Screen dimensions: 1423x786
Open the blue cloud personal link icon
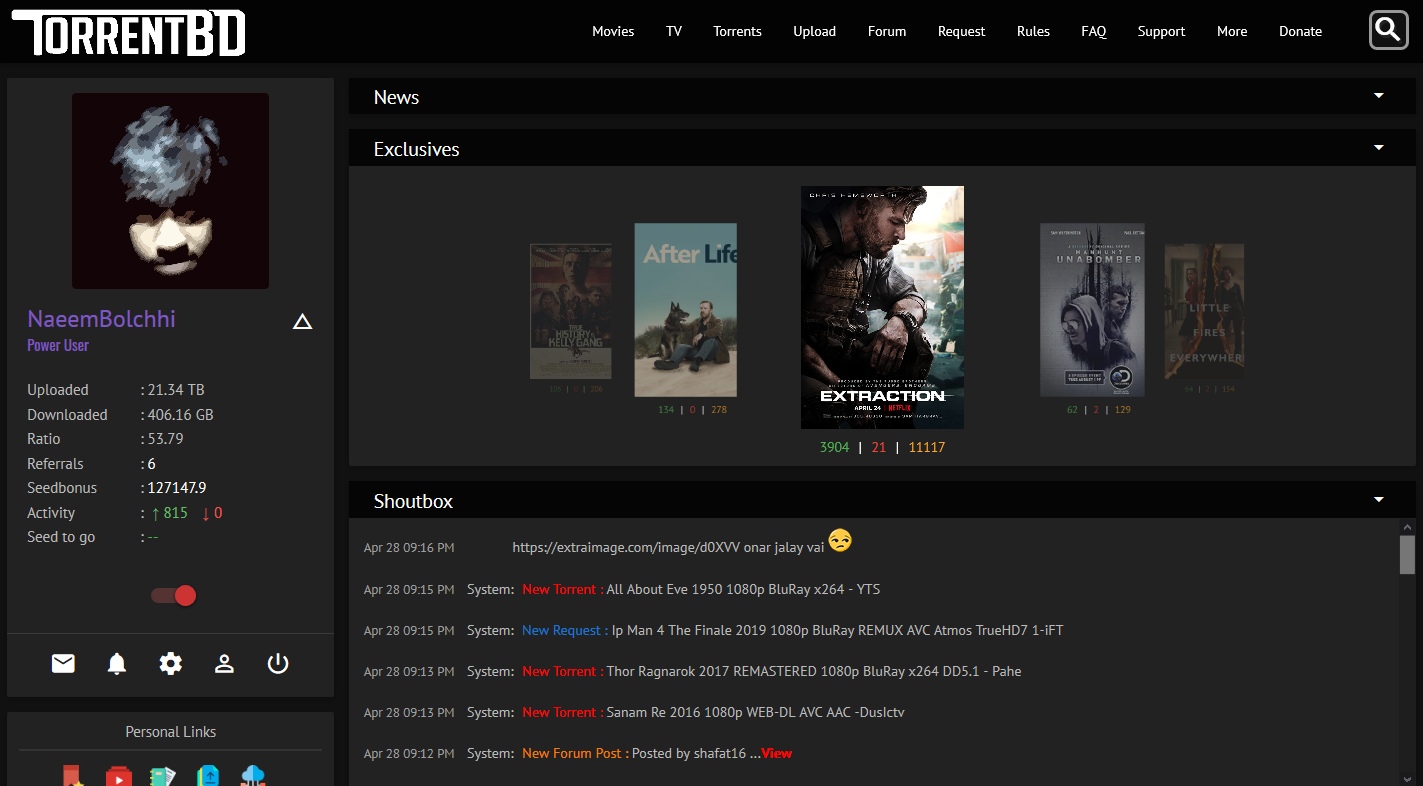point(253,776)
